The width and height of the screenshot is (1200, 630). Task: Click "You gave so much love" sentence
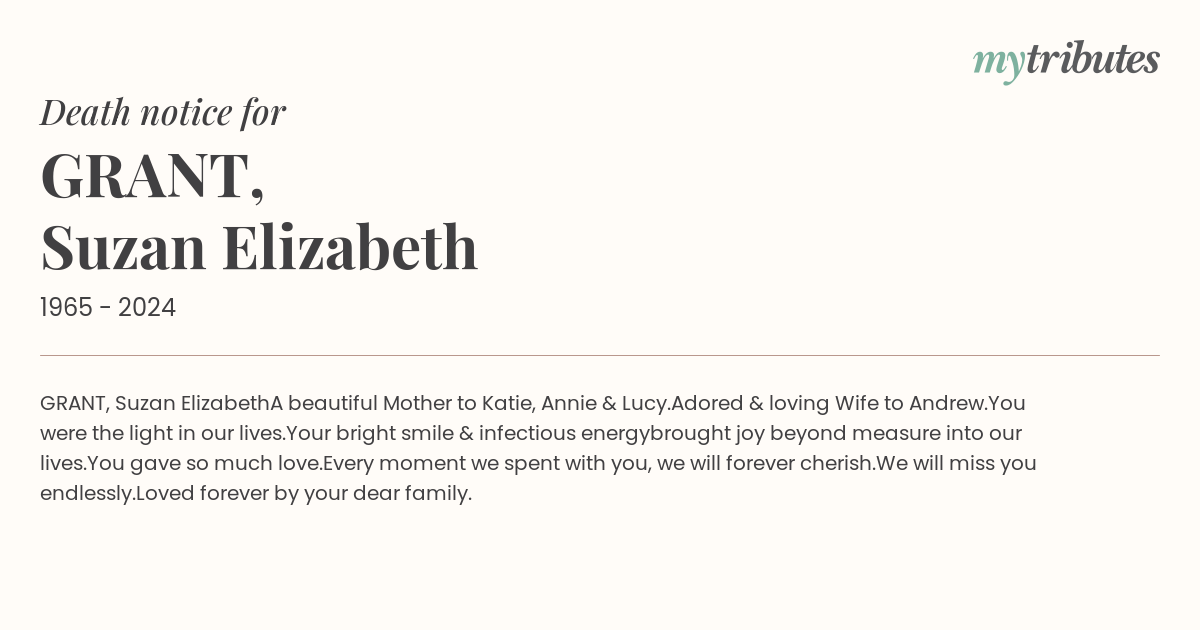[x=204, y=464]
